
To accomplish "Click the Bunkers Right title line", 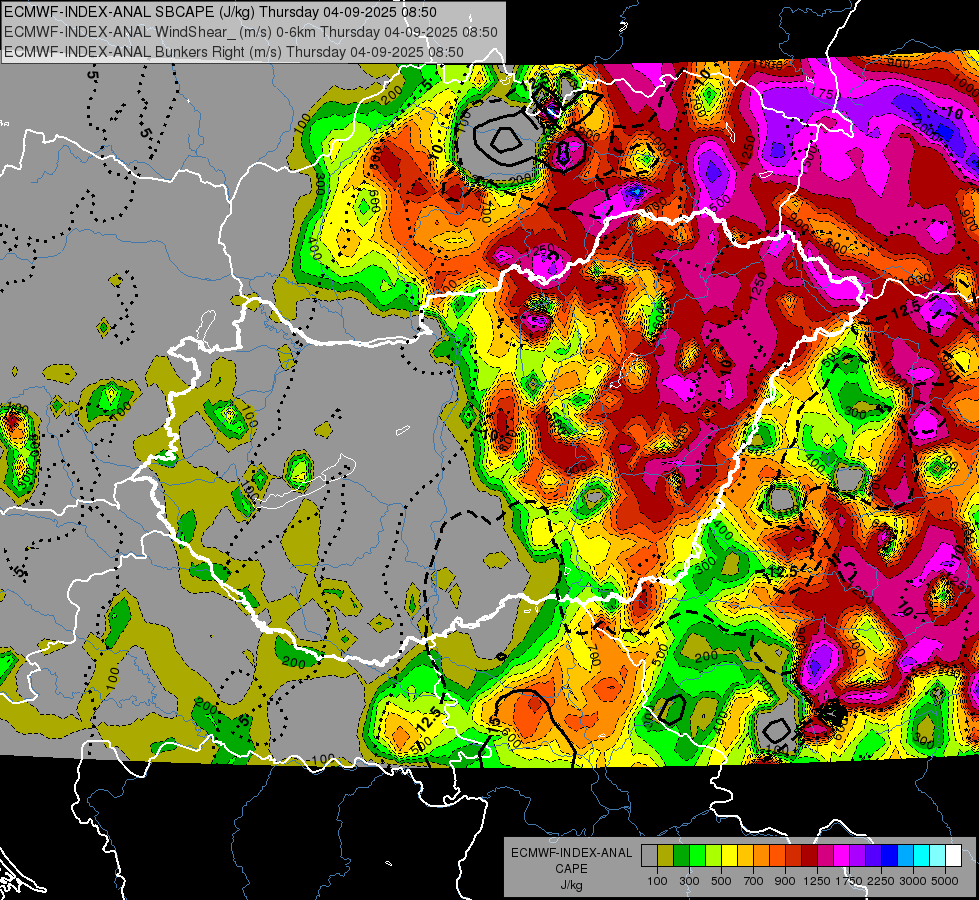I will [x=234, y=52].
